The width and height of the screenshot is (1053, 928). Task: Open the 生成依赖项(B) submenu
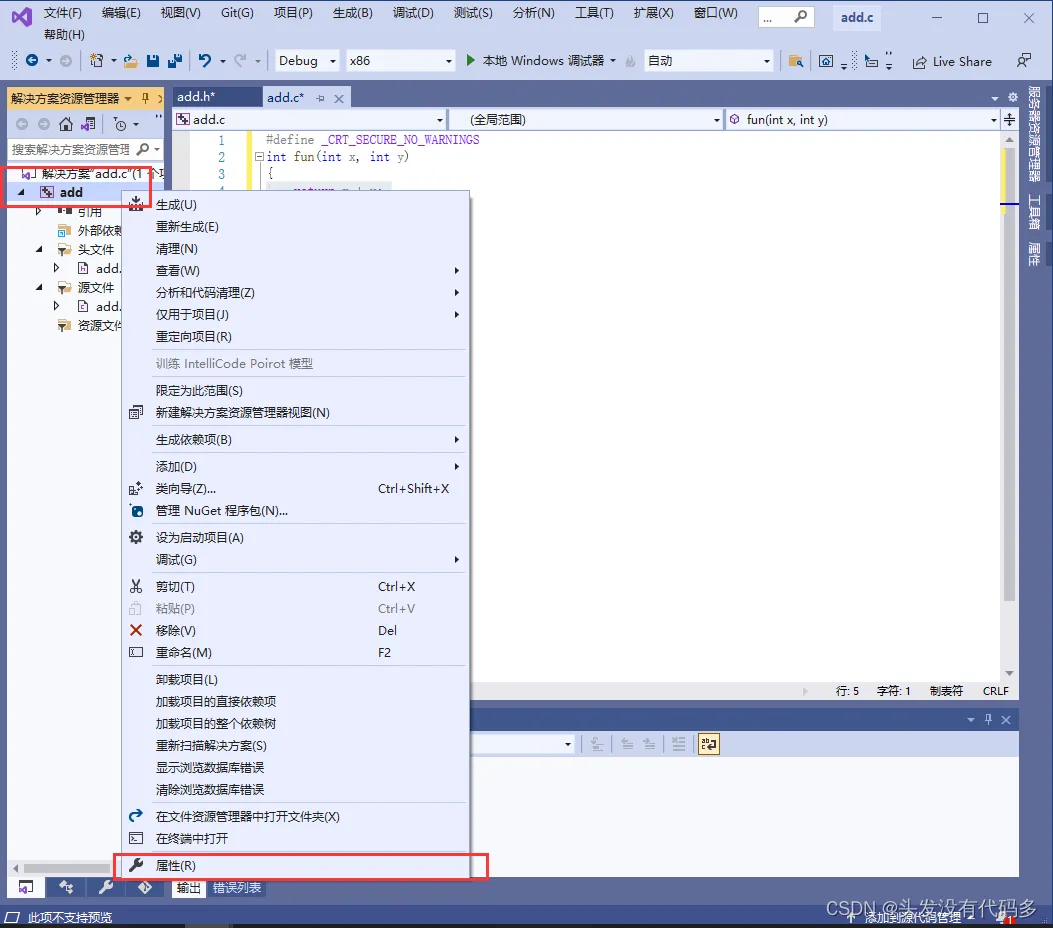tap(295, 439)
